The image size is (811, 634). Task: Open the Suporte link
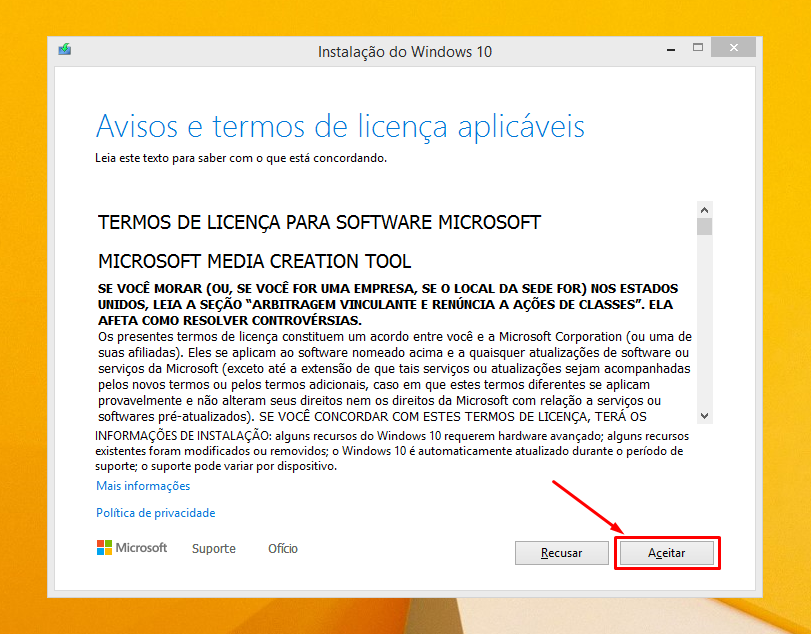214,548
